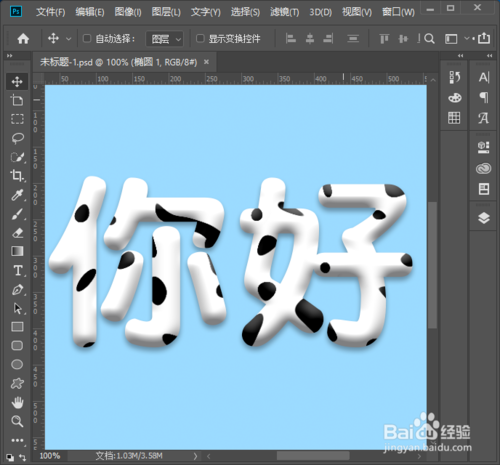Open the Color panel palette icon
Screen dimensions: 500x465
454,98
